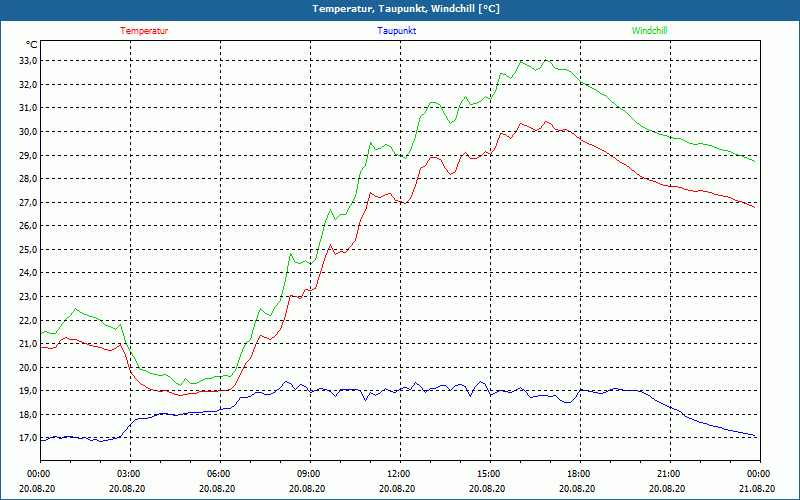
Task: Click the '00:00' label above '21.08.20'
Action: click(x=758, y=474)
